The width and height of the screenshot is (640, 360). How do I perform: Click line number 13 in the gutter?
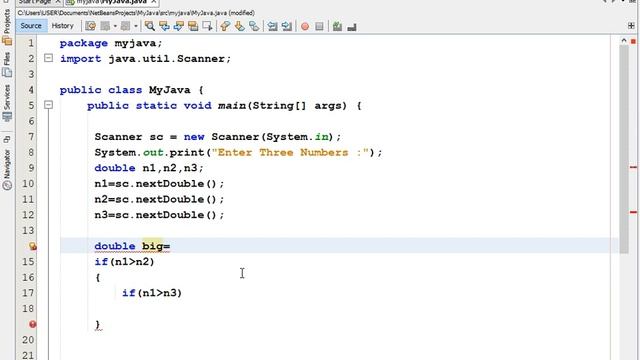(28, 231)
